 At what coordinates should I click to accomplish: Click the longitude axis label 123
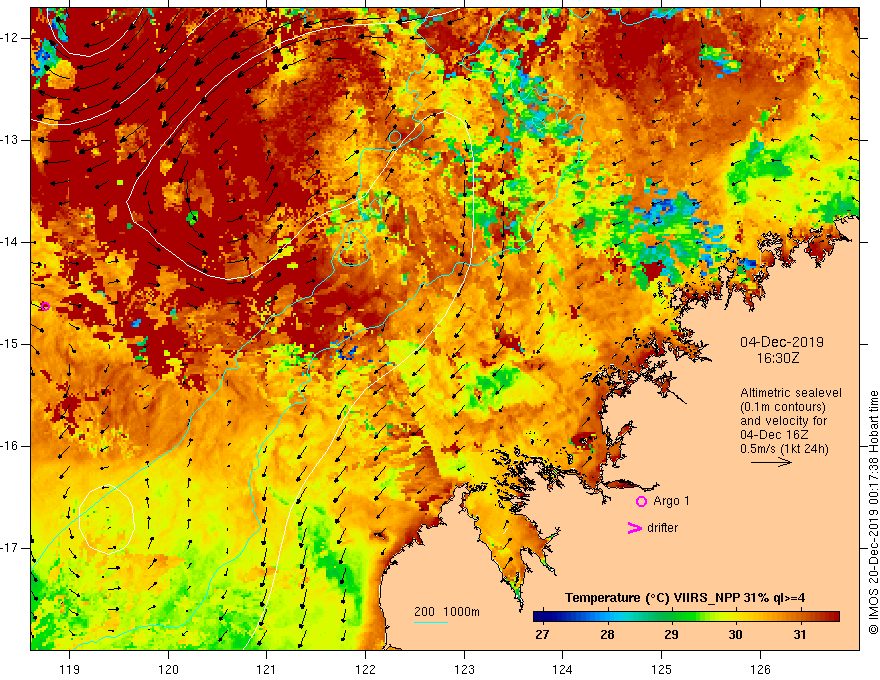(x=464, y=669)
